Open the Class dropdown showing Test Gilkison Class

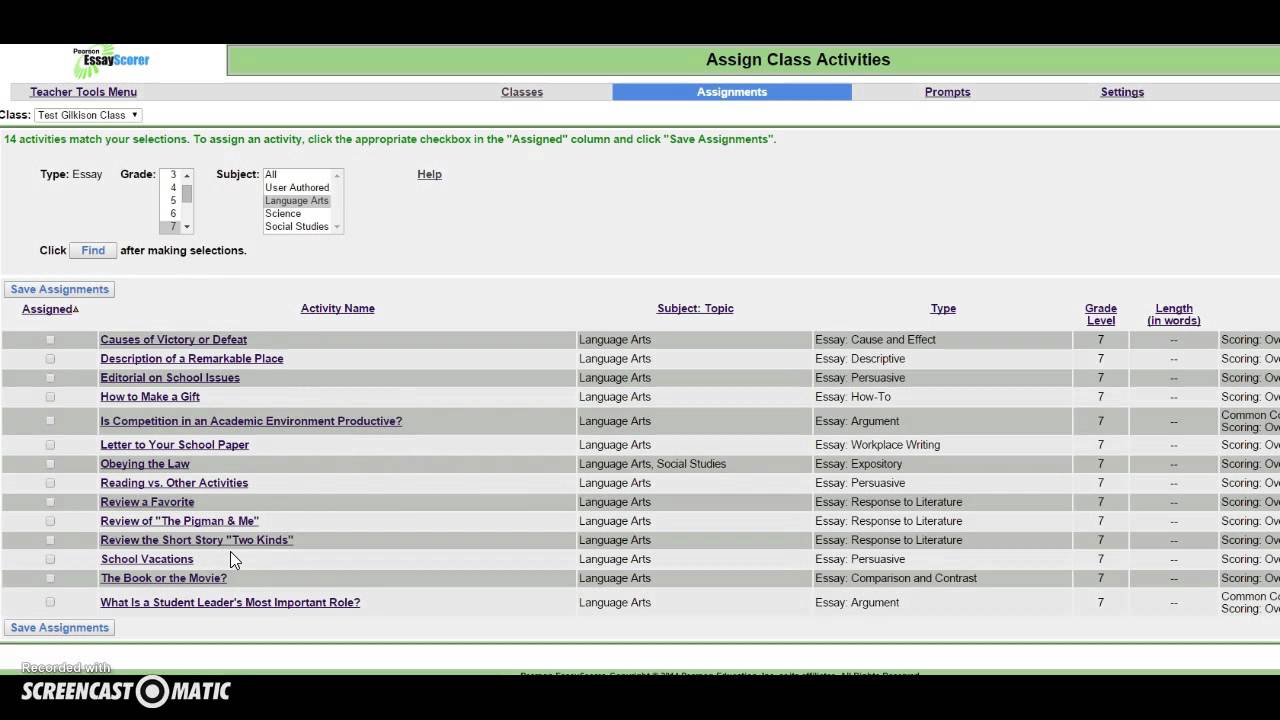(88, 115)
